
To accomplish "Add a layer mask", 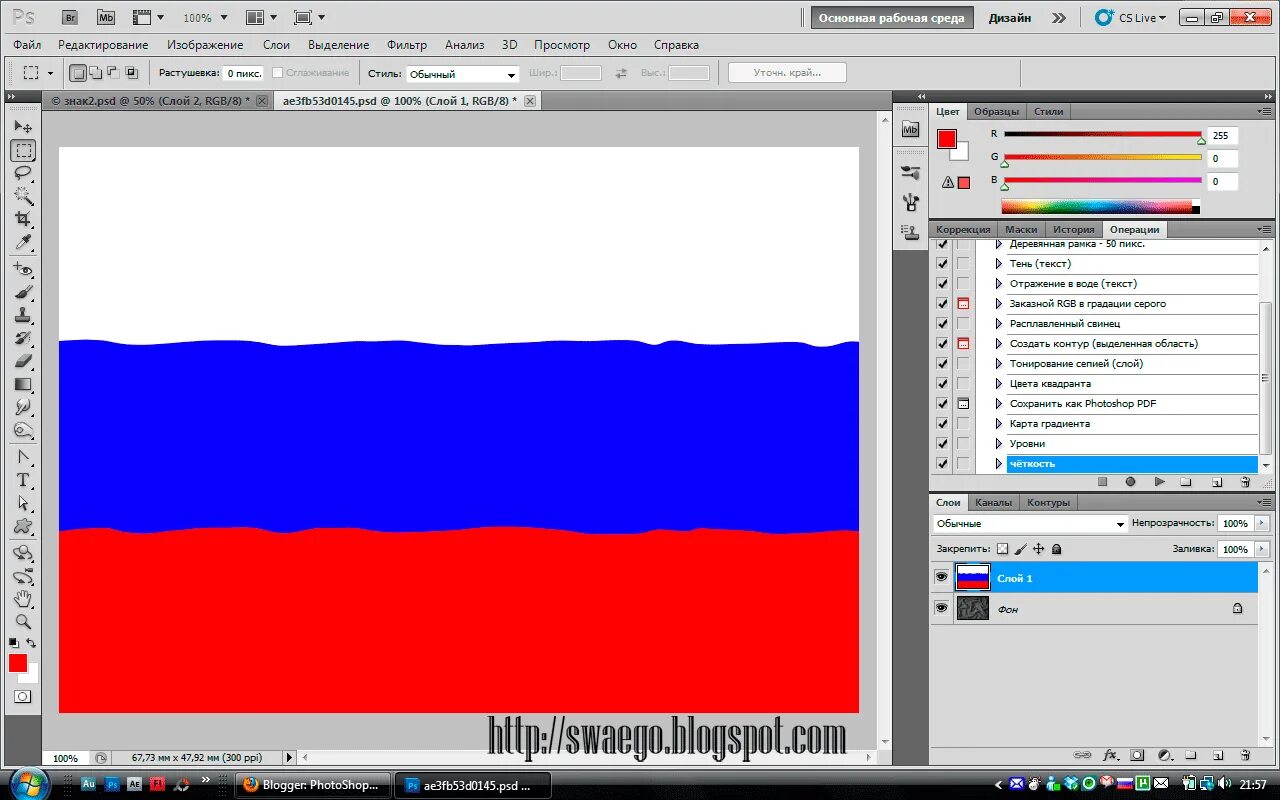I will pyautogui.click(x=1137, y=755).
